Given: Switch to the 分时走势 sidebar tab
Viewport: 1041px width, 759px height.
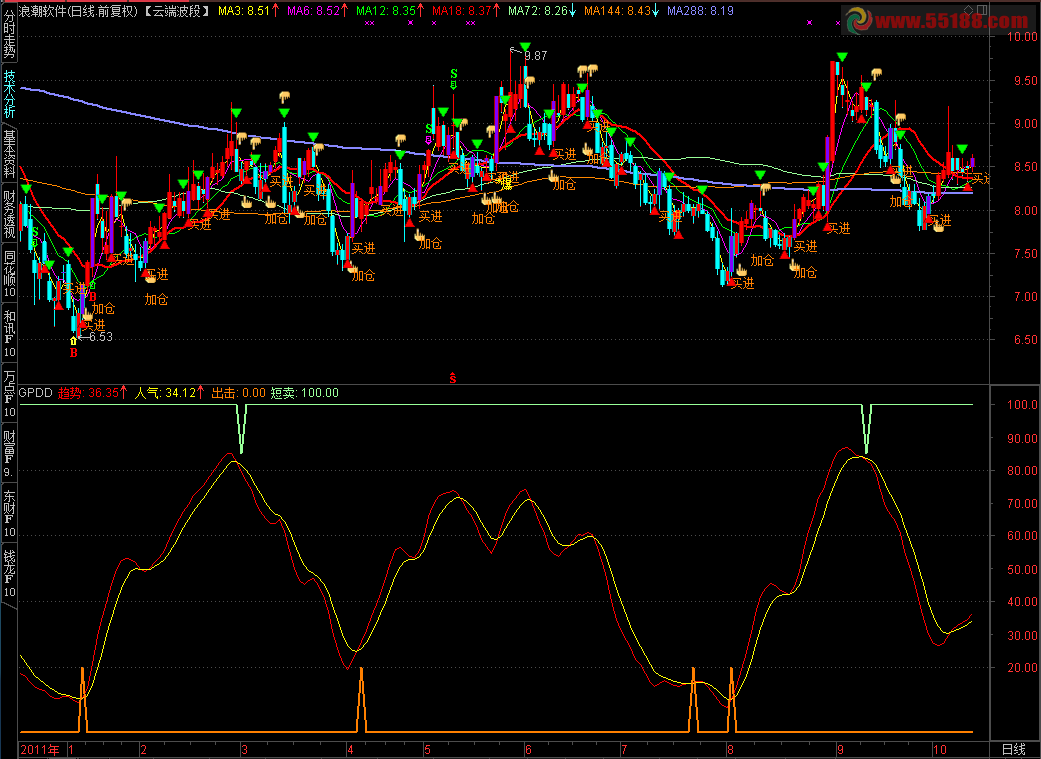Looking at the screenshot, I should [9, 32].
